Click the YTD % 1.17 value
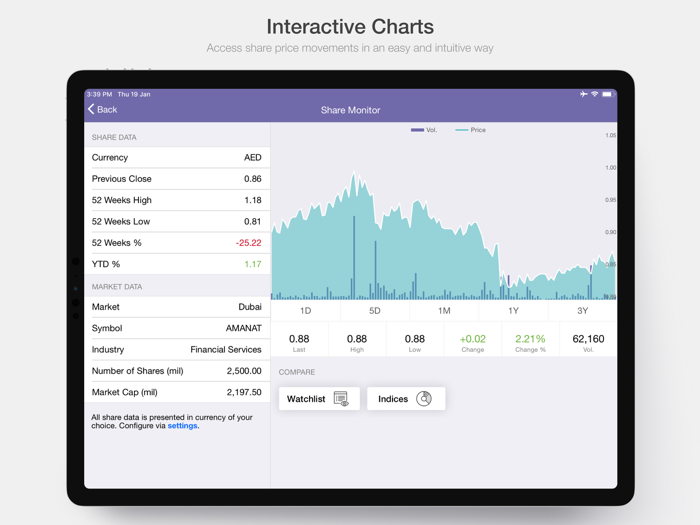700x525 pixels. (x=253, y=264)
